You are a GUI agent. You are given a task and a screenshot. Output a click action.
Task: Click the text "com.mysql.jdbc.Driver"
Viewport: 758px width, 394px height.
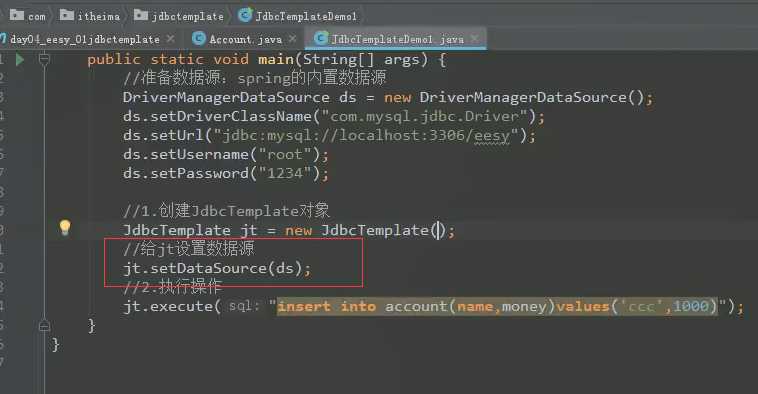click(x=424, y=117)
